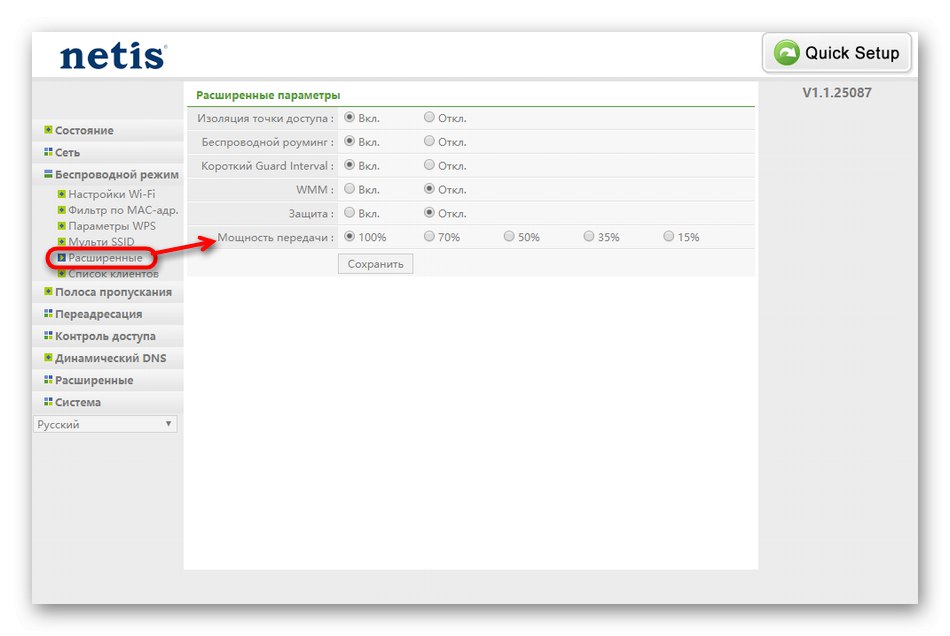
Task: Click the grid icon beside Переадресация
Action: point(48,314)
